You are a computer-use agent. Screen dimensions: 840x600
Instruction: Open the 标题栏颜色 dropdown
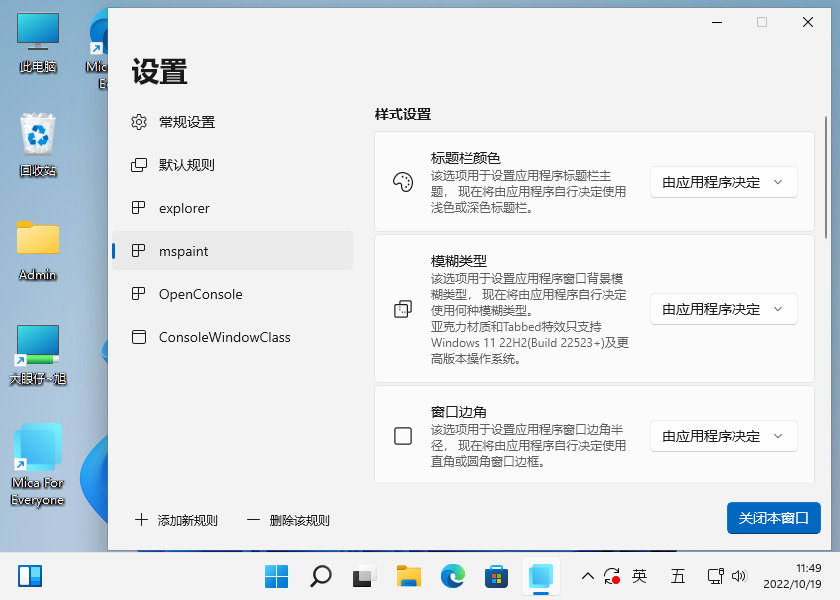click(723, 182)
